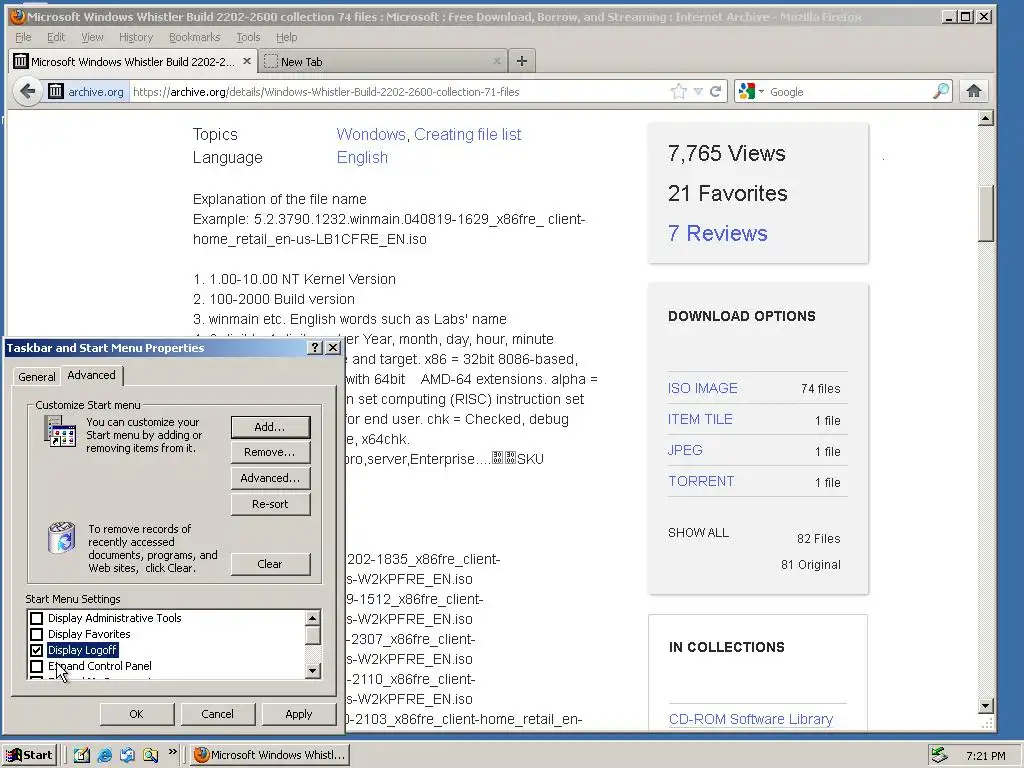Screen dimensions: 1024x768
Task: Click Apply in the Properties dialog
Action: coord(298,714)
